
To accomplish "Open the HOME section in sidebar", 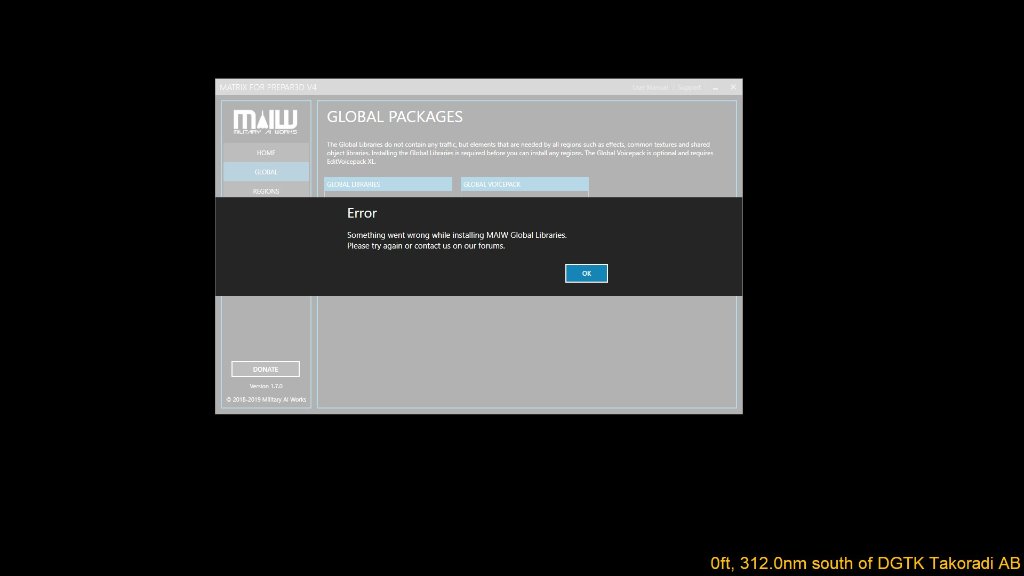I will tap(266, 152).
